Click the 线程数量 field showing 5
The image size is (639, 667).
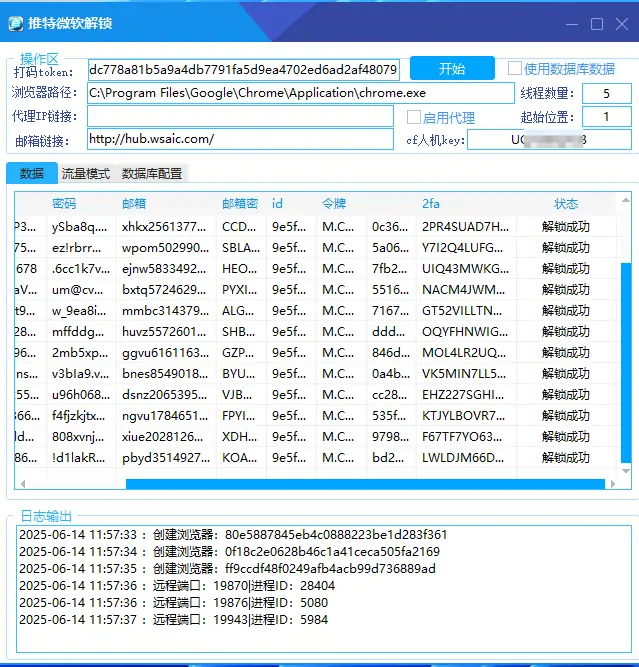pos(606,93)
